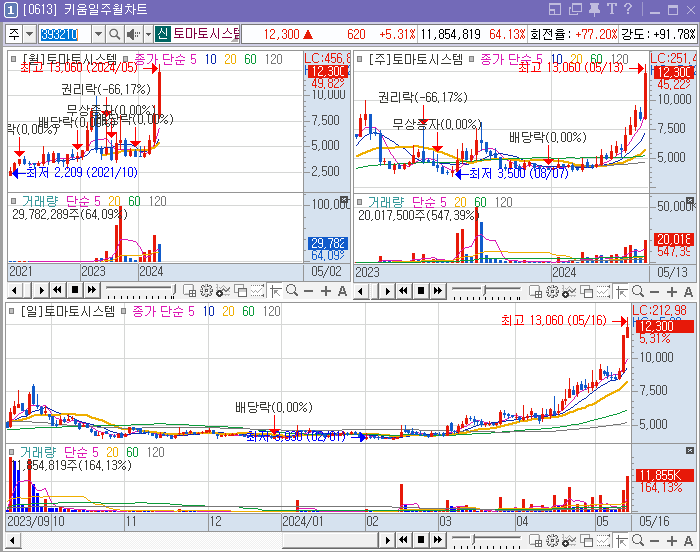Open monthly chart settings gear icon
700x552 pixels.
[x=206, y=291]
